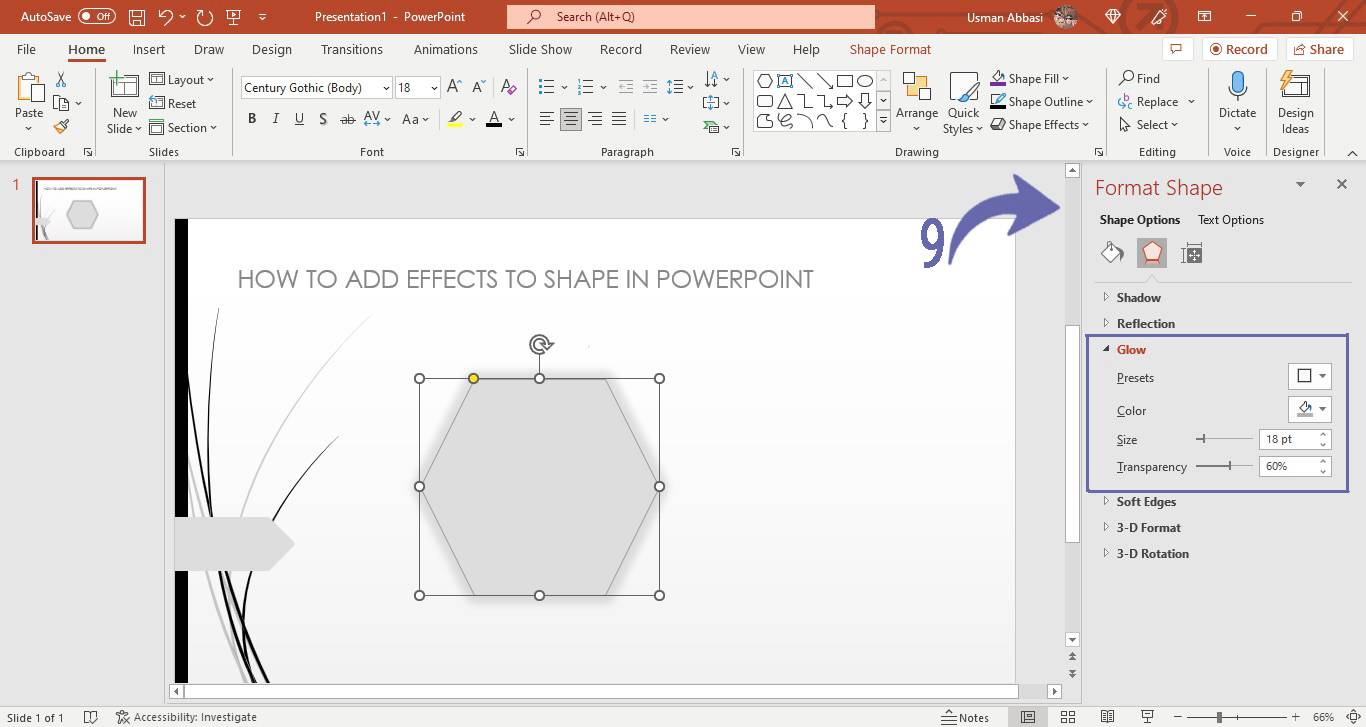Open Quick Styles gallery
The image size is (1366, 727).
click(x=963, y=103)
